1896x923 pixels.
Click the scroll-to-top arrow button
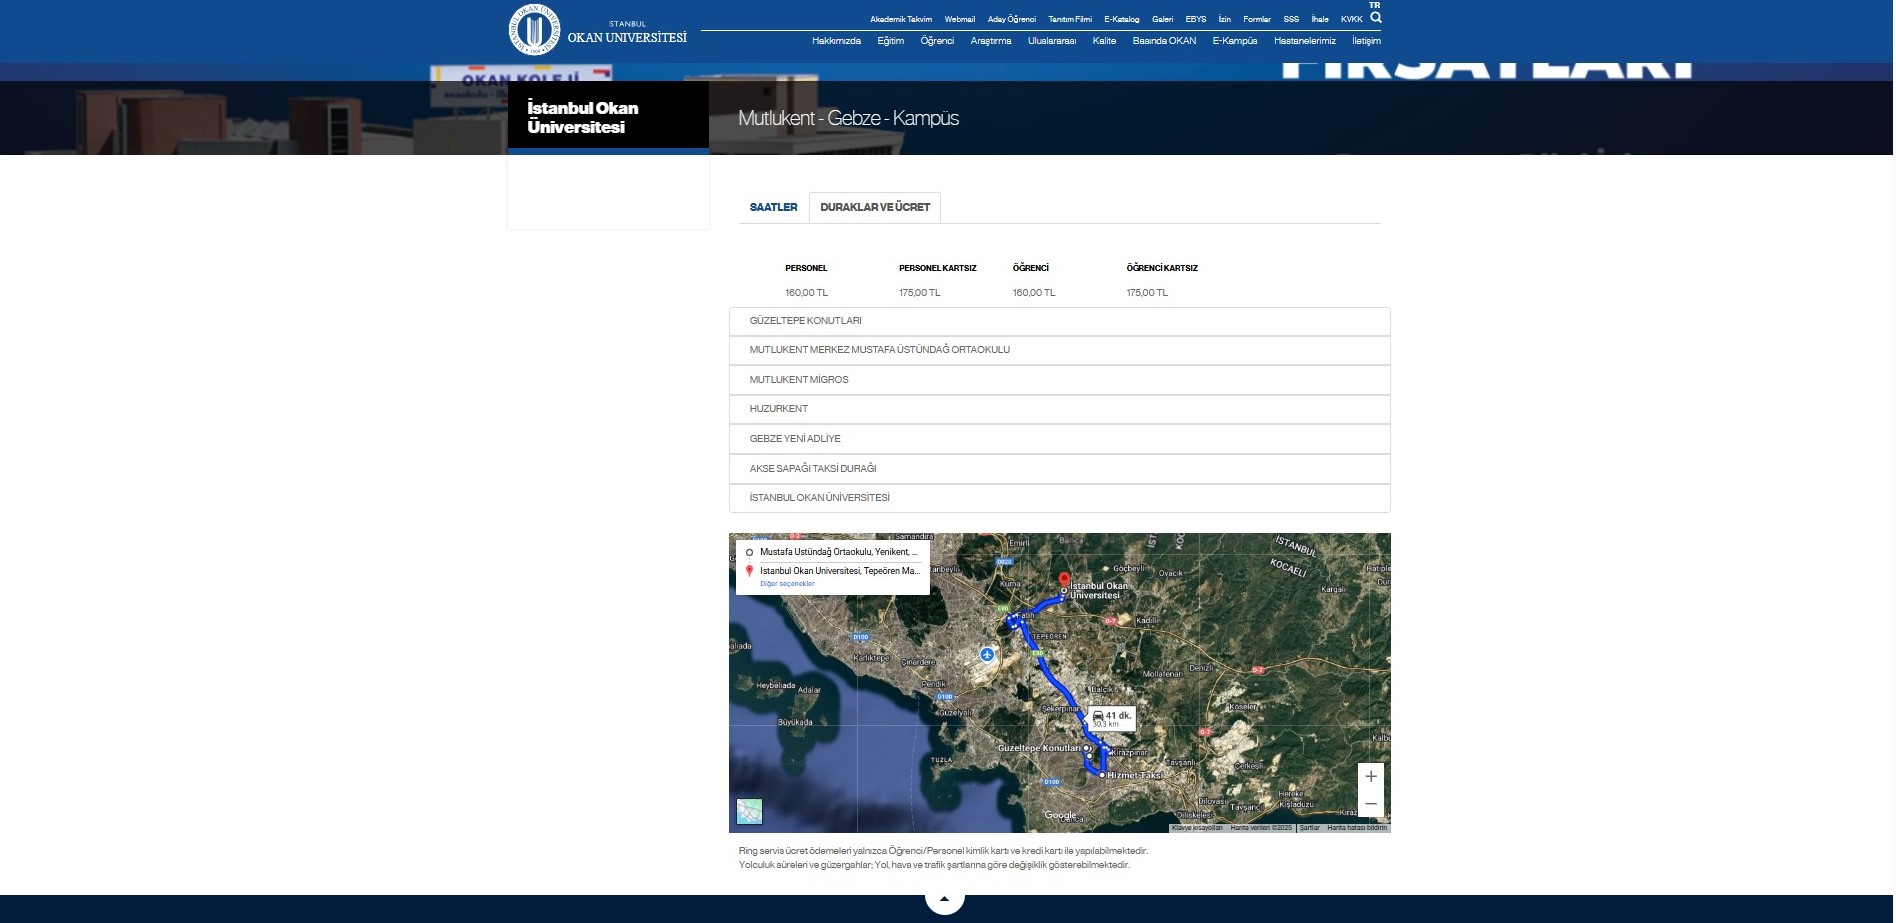(944, 899)
